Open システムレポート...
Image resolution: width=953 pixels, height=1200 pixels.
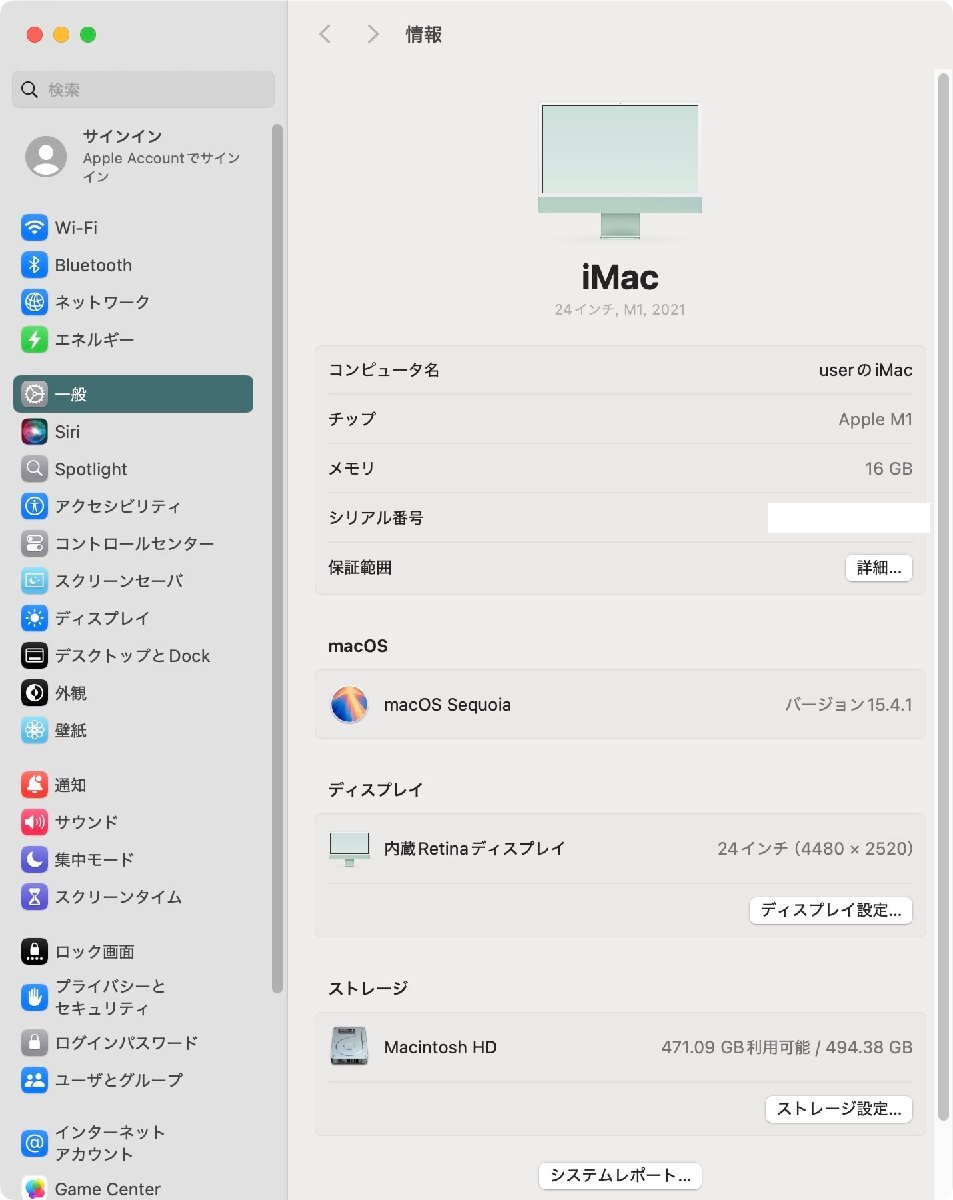[620, 1174]
